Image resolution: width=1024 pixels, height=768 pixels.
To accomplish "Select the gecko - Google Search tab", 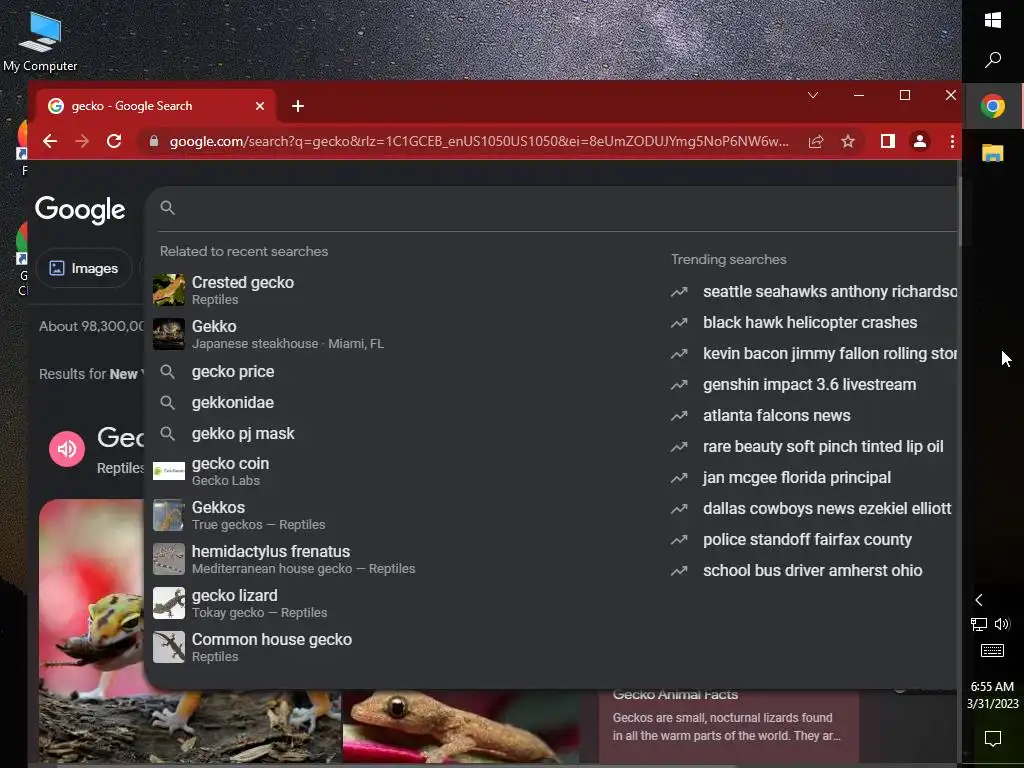I will [155, 106].
